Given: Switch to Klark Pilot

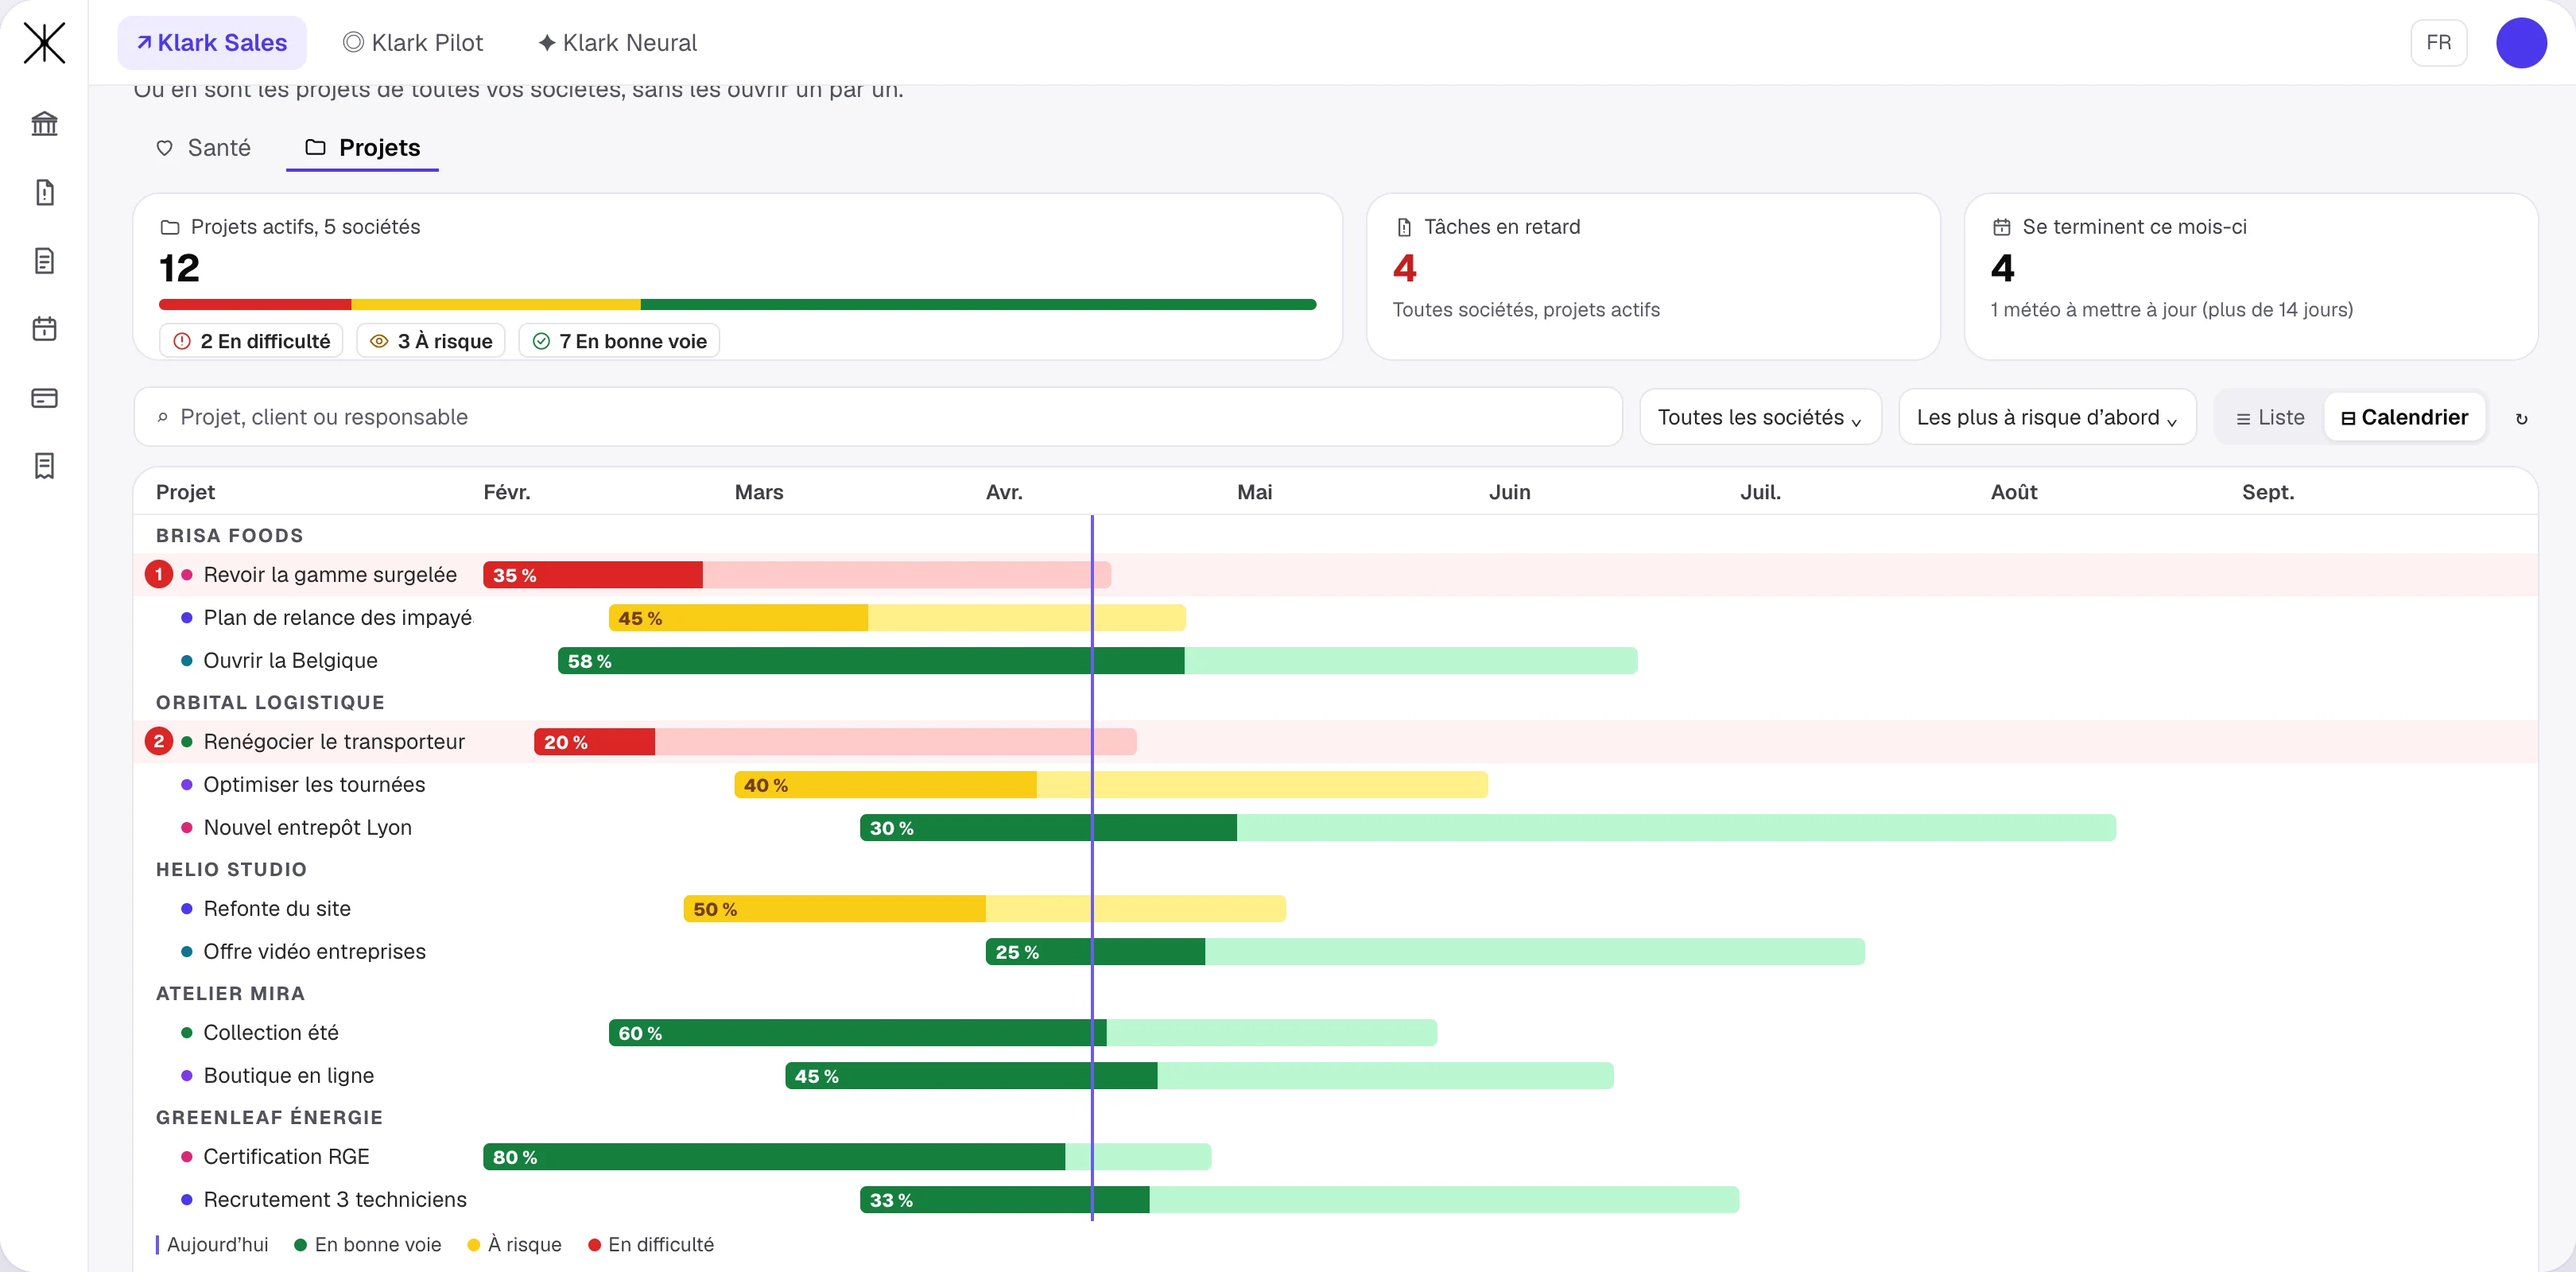Looking at the screenshot, I should [x=413, y=43].
